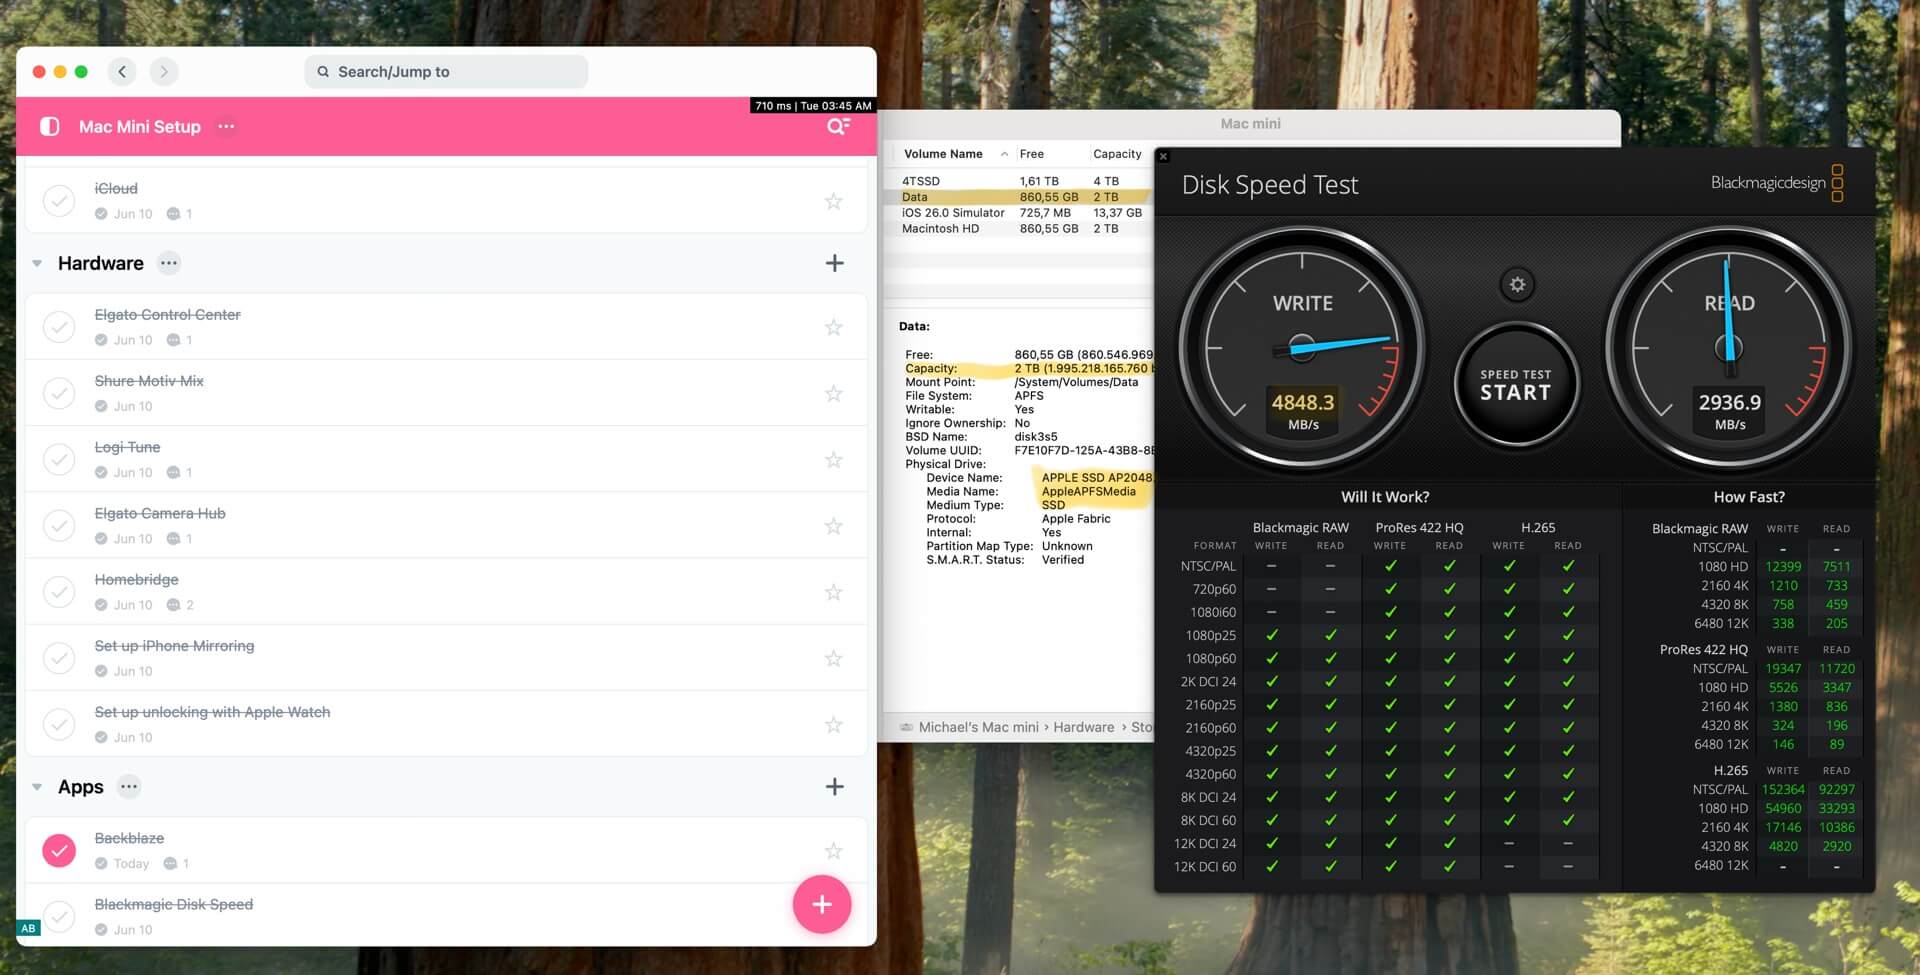Open the Mac Mini Setup options menu

(227, 127)
